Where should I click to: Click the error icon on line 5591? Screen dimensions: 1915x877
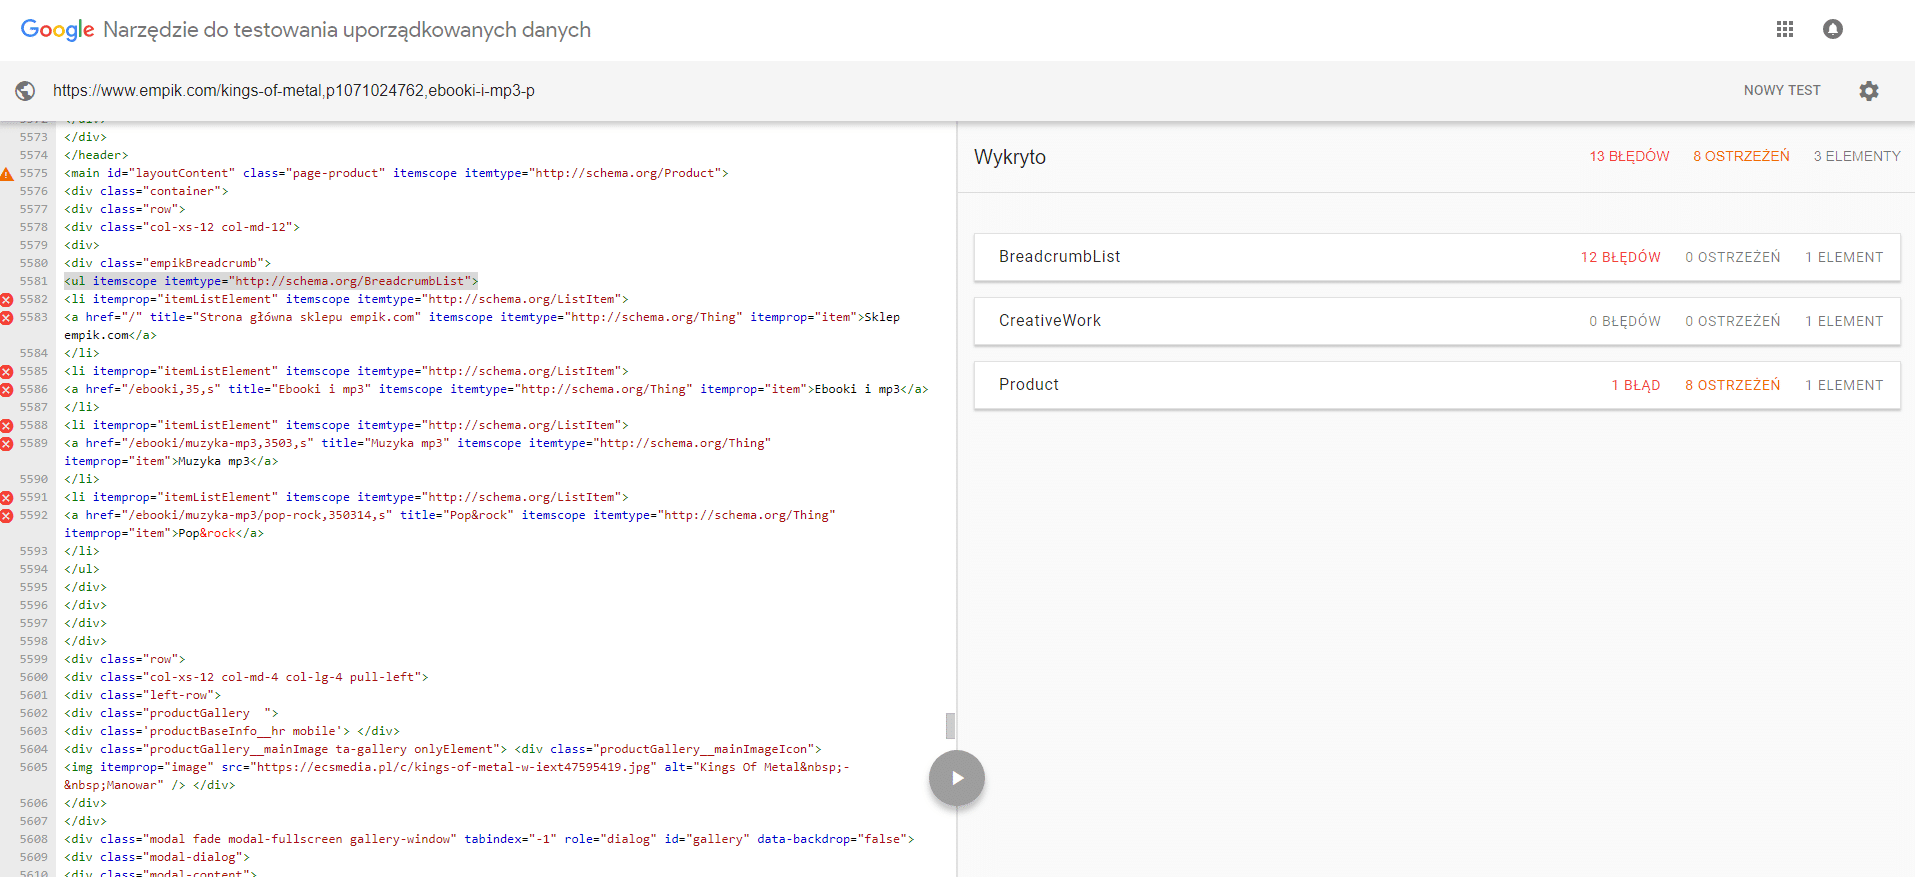click(x=6, y=498)
